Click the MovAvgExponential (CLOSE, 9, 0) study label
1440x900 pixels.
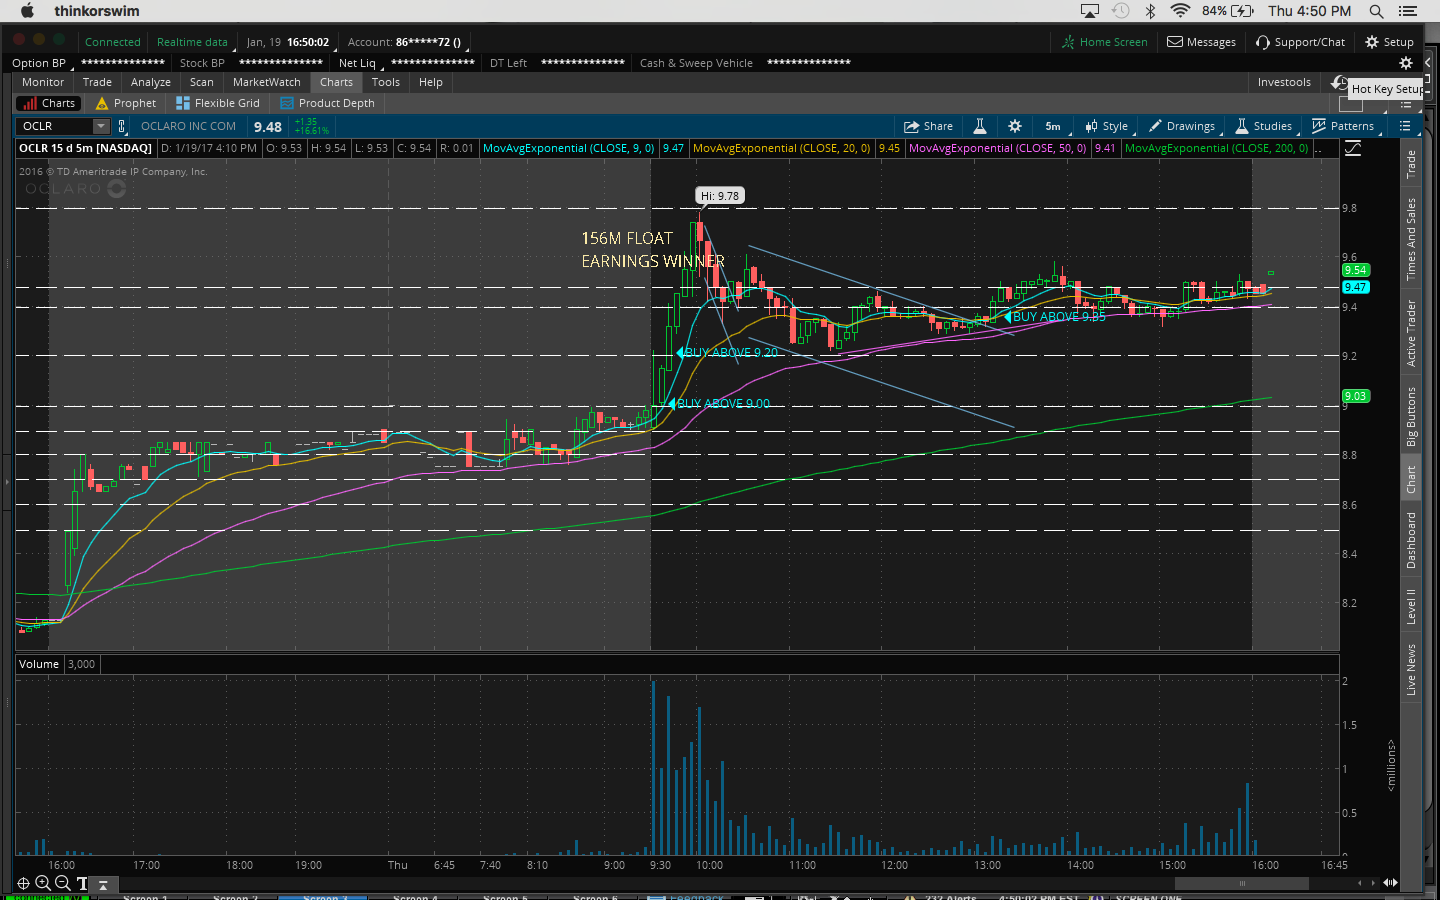[568, 148]
